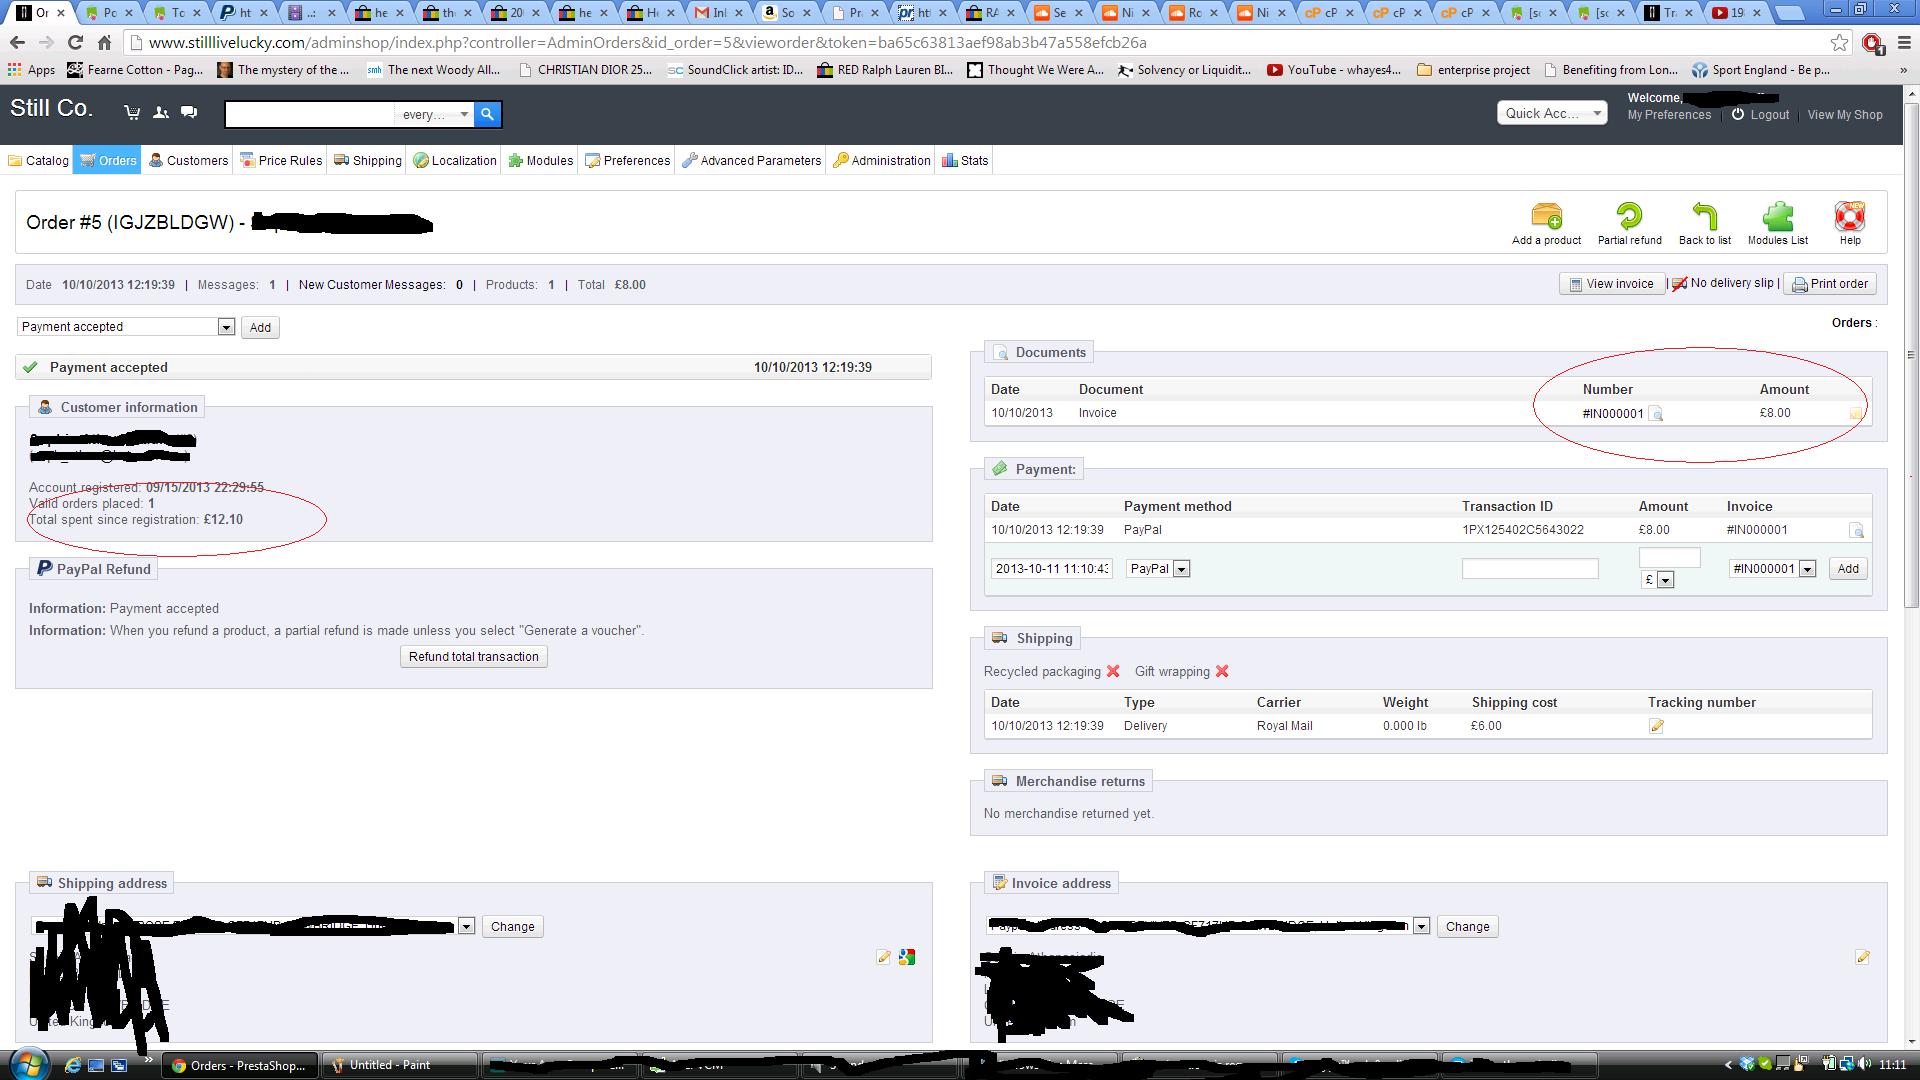Viewport: 1920px width, 1080px height.
Task: Click the Refund total transaction button
Action: tap(473, 657)
